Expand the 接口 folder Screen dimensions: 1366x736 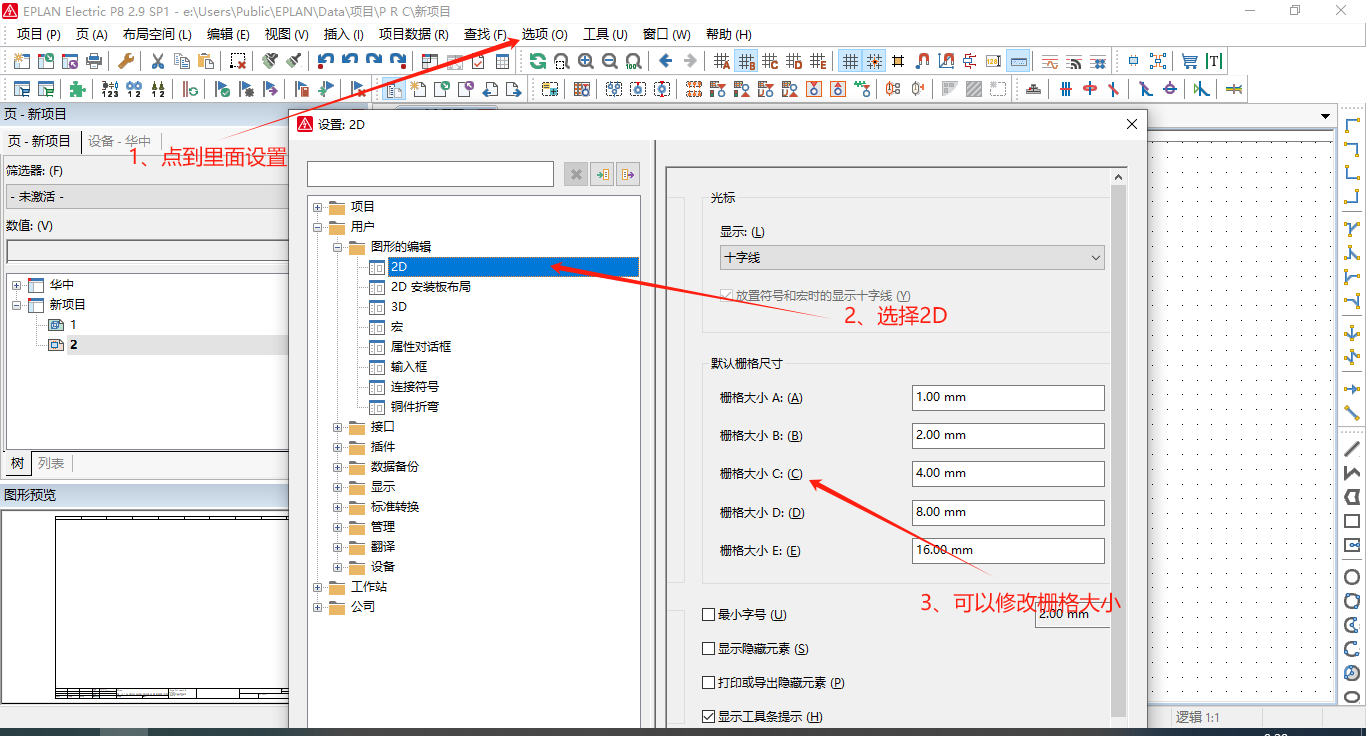click(x=338, y=427)
